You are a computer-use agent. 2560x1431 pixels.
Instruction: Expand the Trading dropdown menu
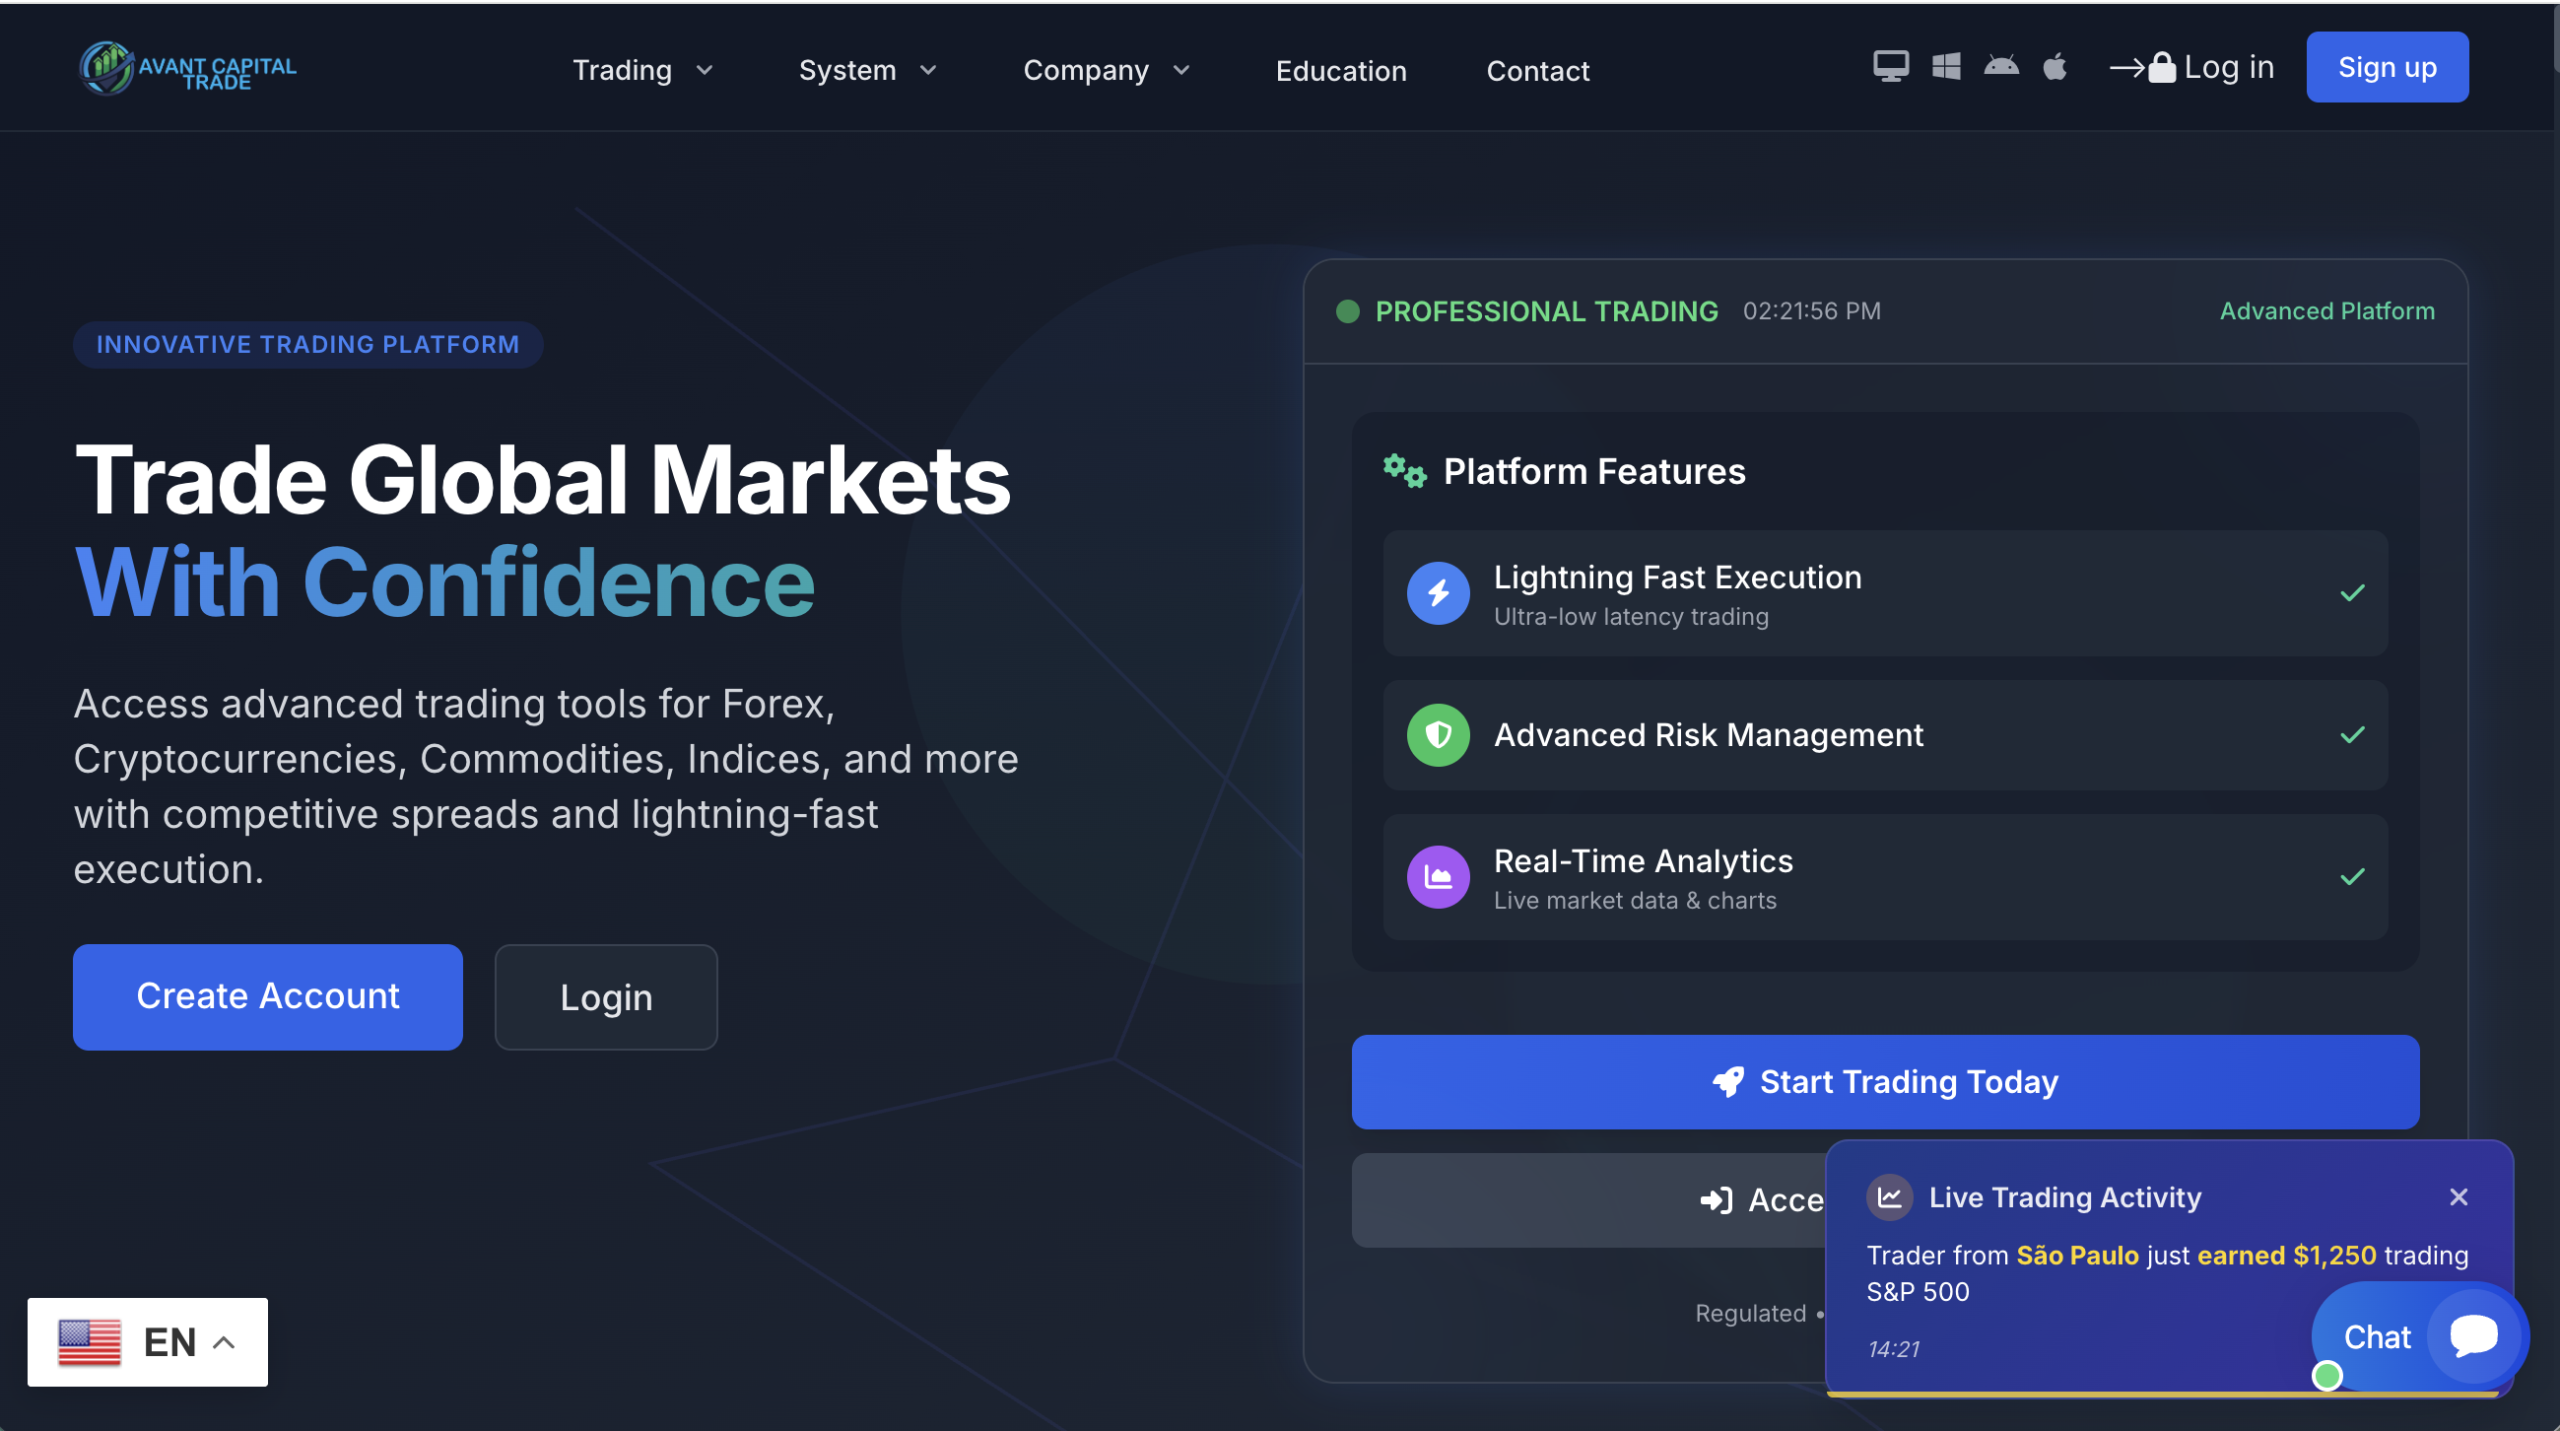click(x=642, y=70)
